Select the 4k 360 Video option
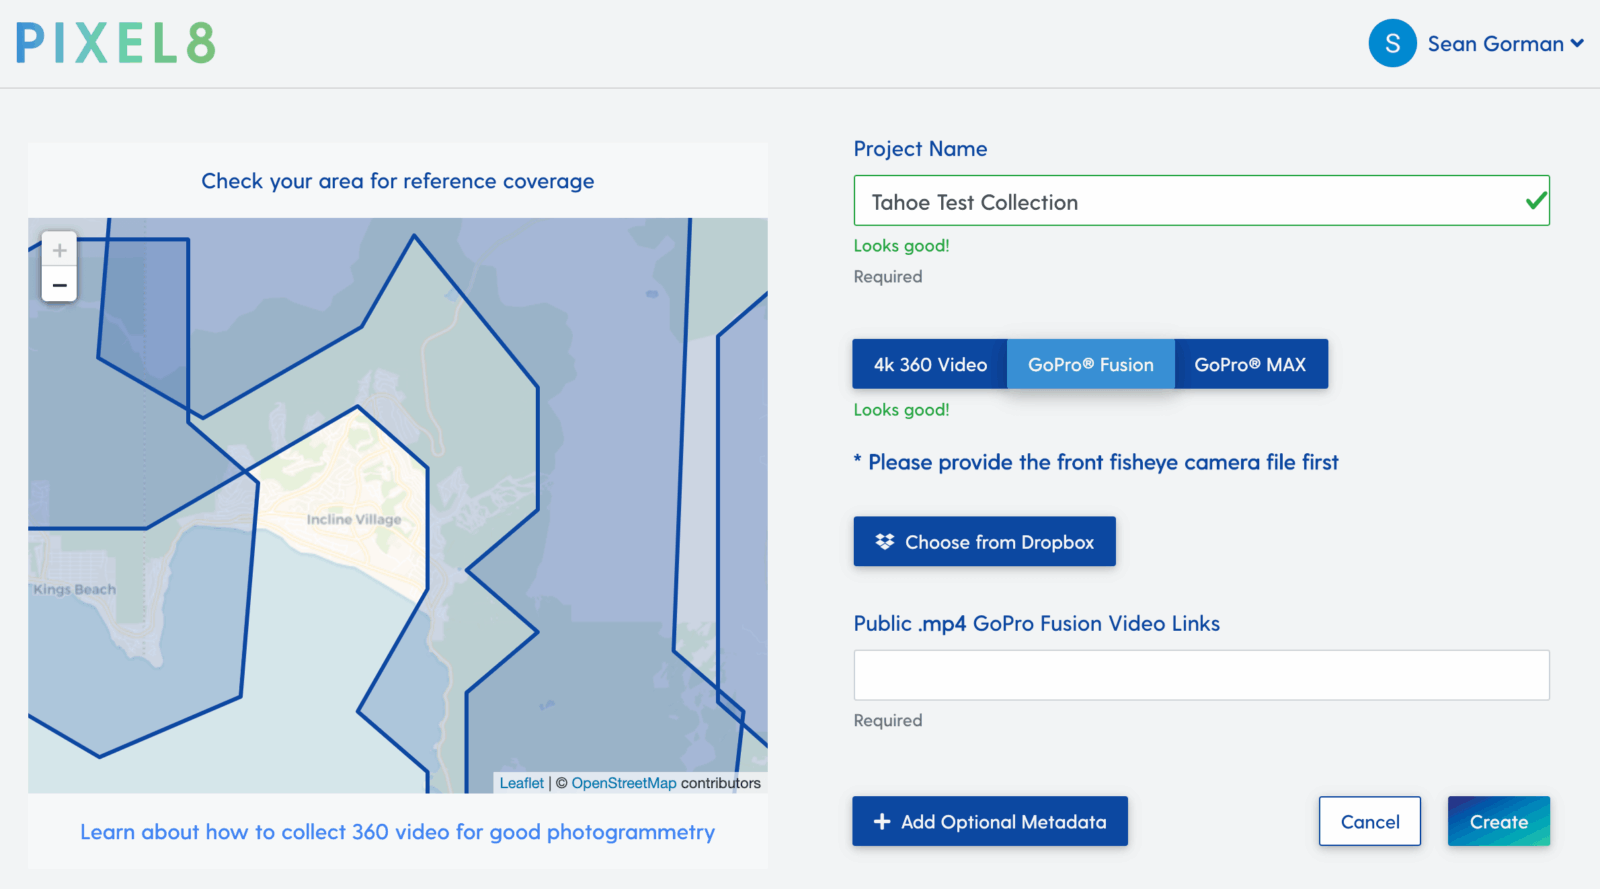This screenshot has height=889, width=1600. pyautogui.click(x=930, y=364)
